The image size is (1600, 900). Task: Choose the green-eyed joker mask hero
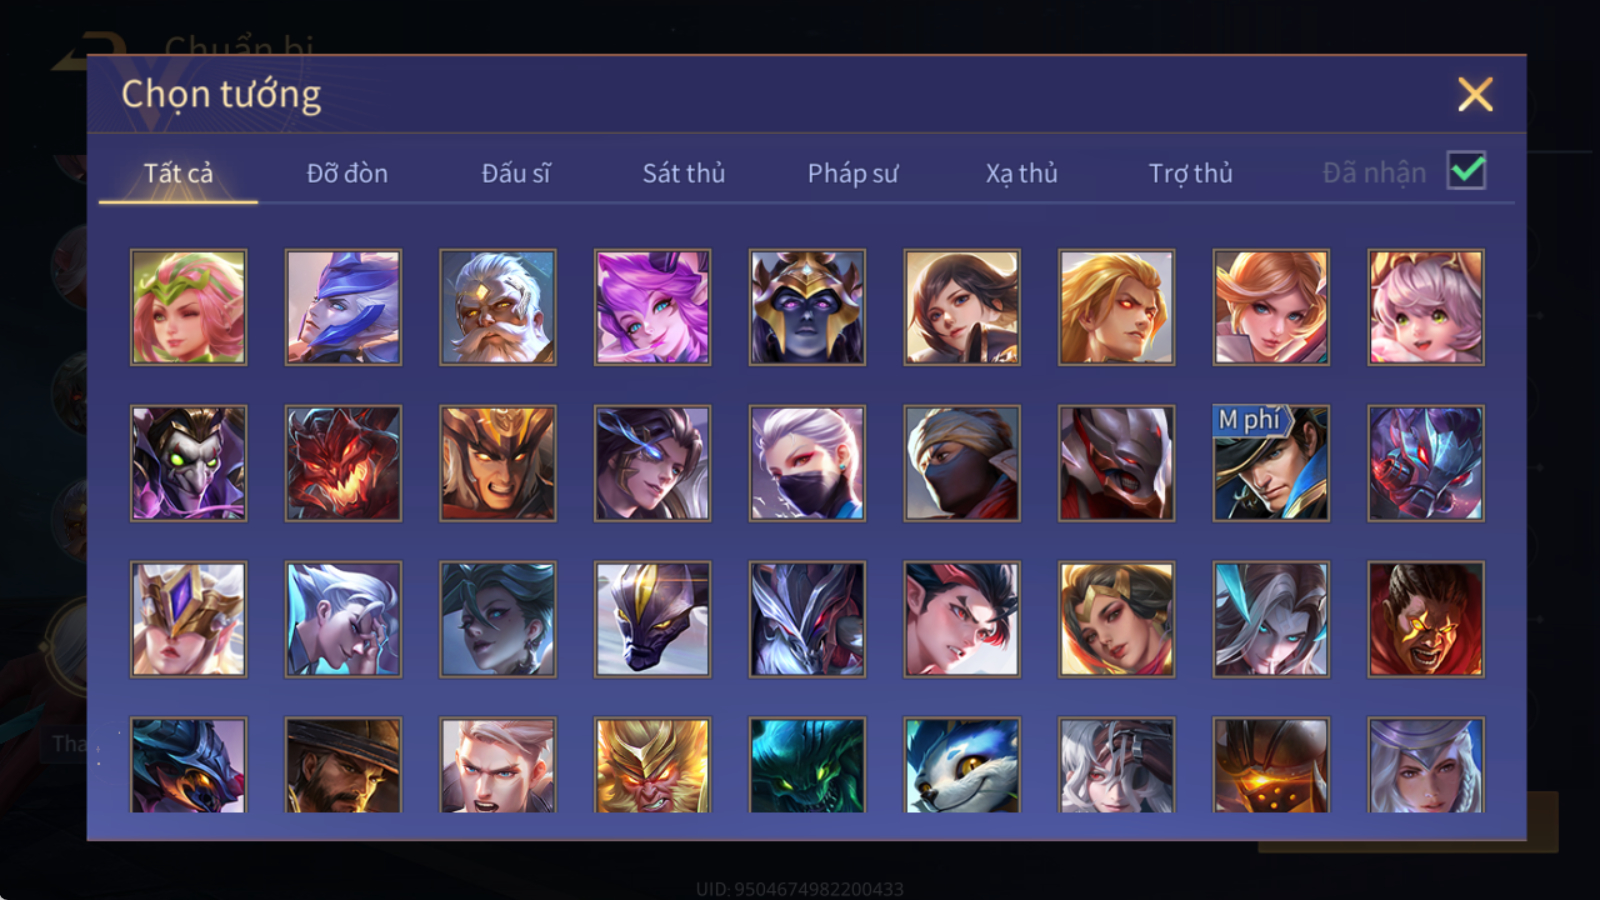tap(188, 463)
